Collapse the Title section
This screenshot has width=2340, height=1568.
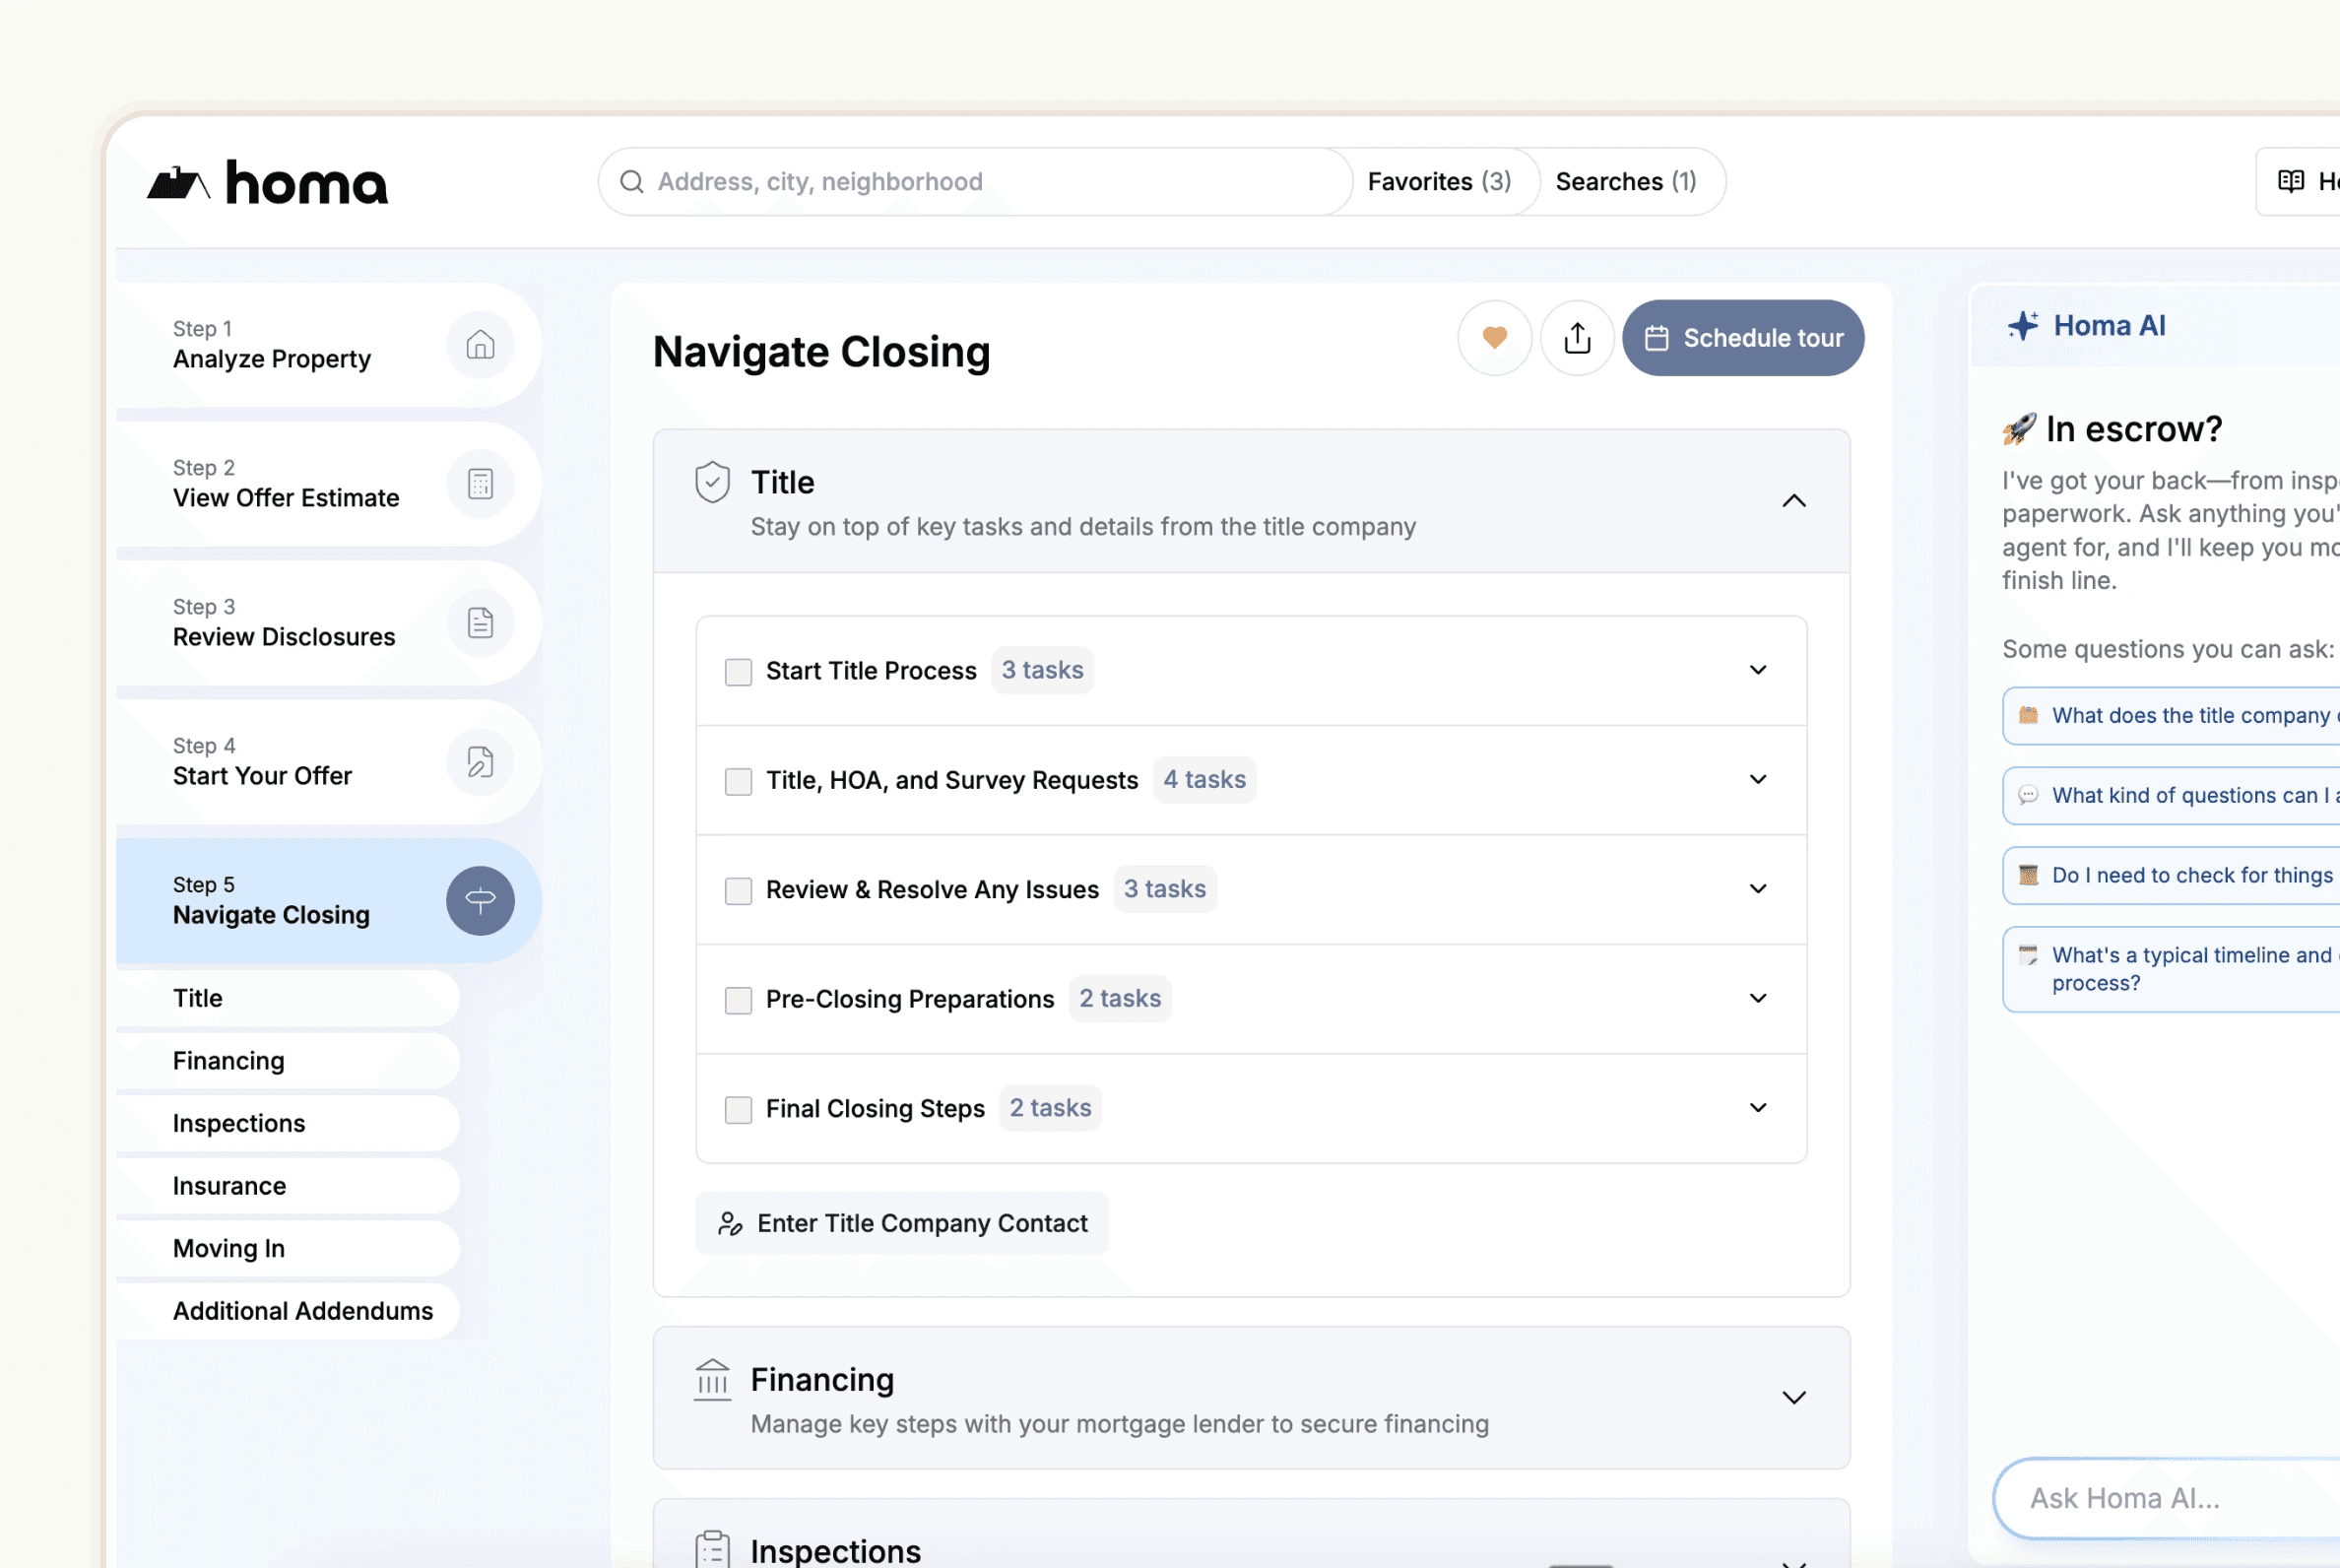1794,501
